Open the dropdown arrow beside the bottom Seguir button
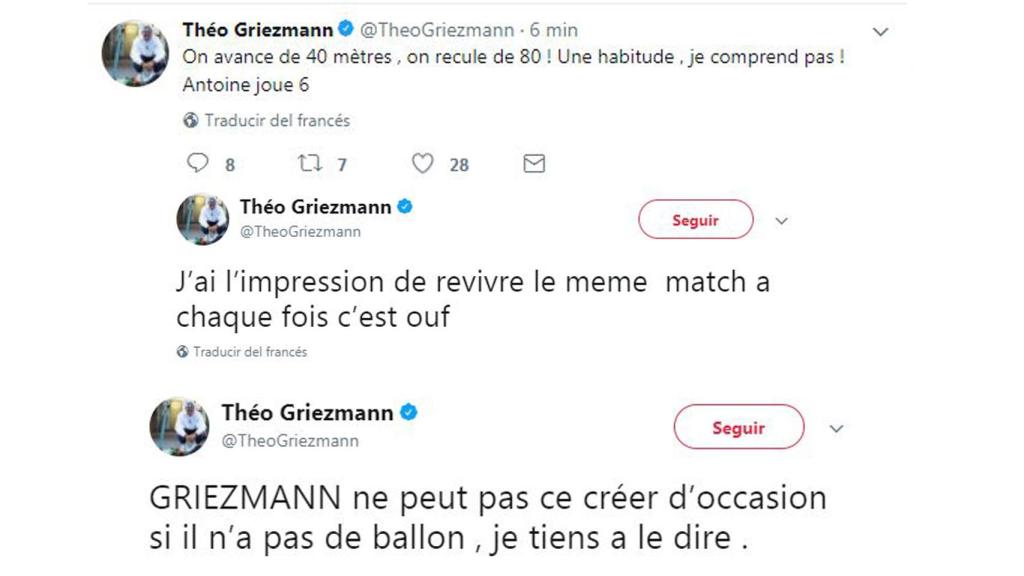 tap(835, 427)
